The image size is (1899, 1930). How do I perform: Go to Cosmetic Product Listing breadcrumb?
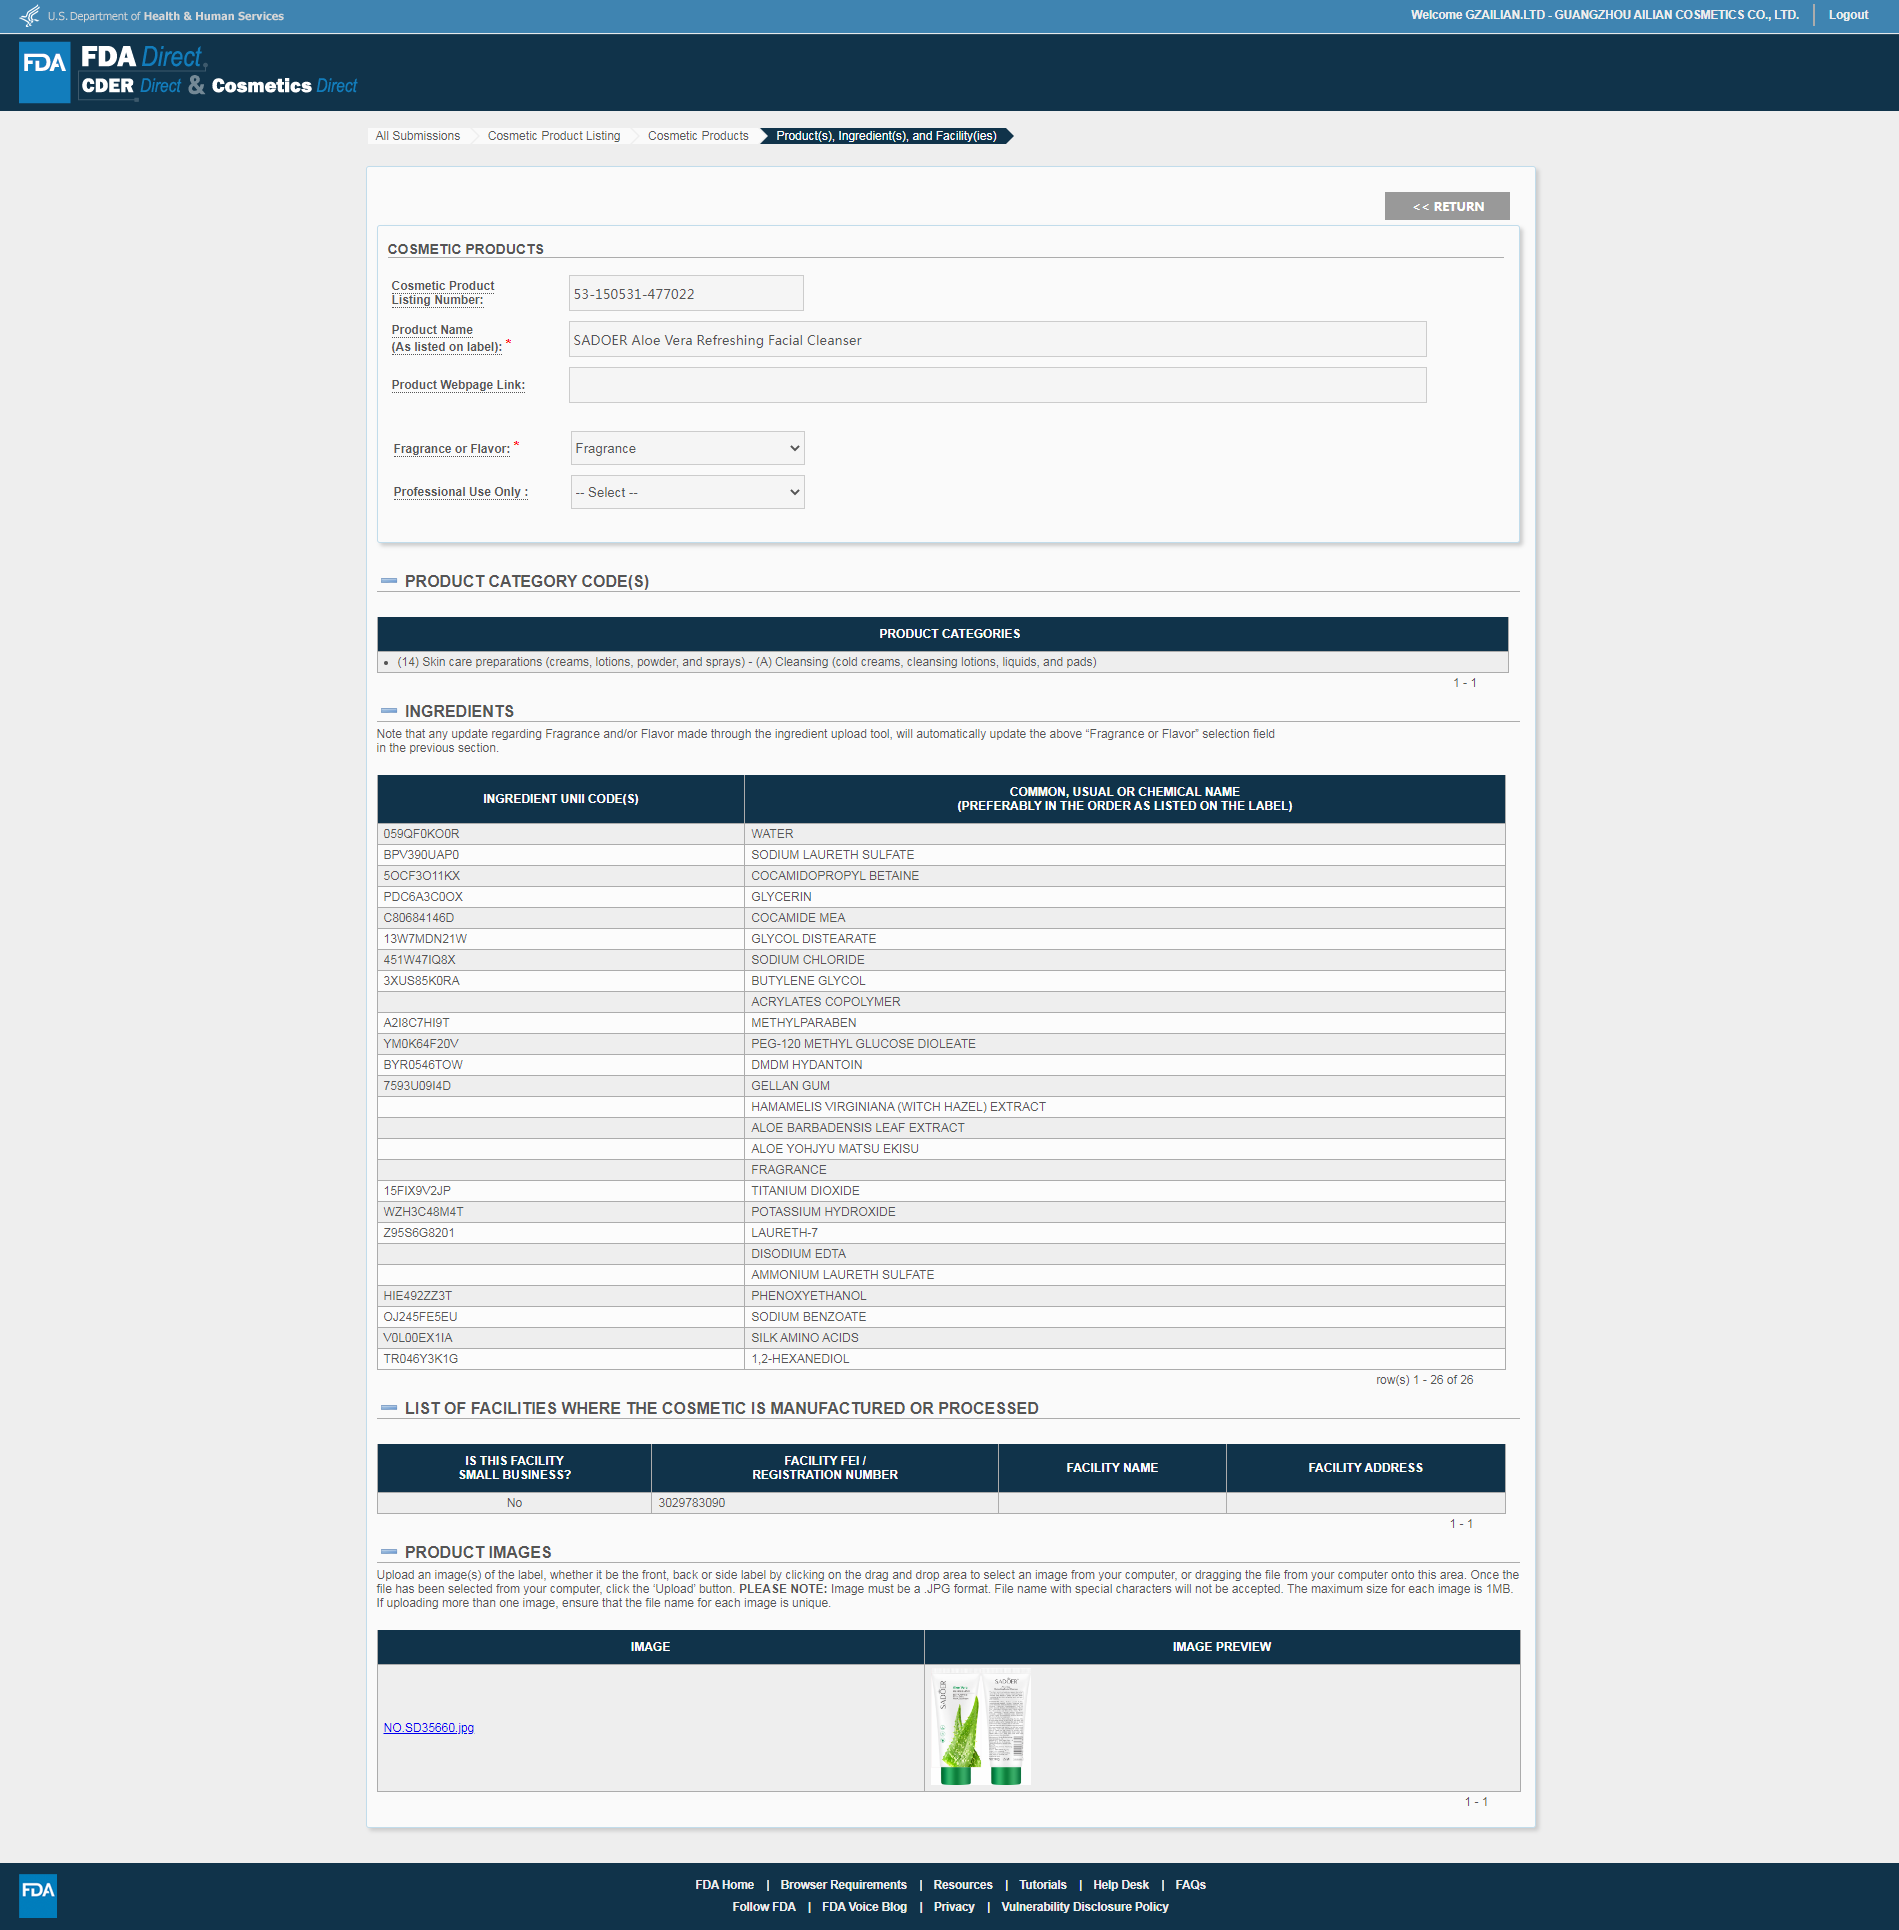pyautogui.click(x=554, y=136)
